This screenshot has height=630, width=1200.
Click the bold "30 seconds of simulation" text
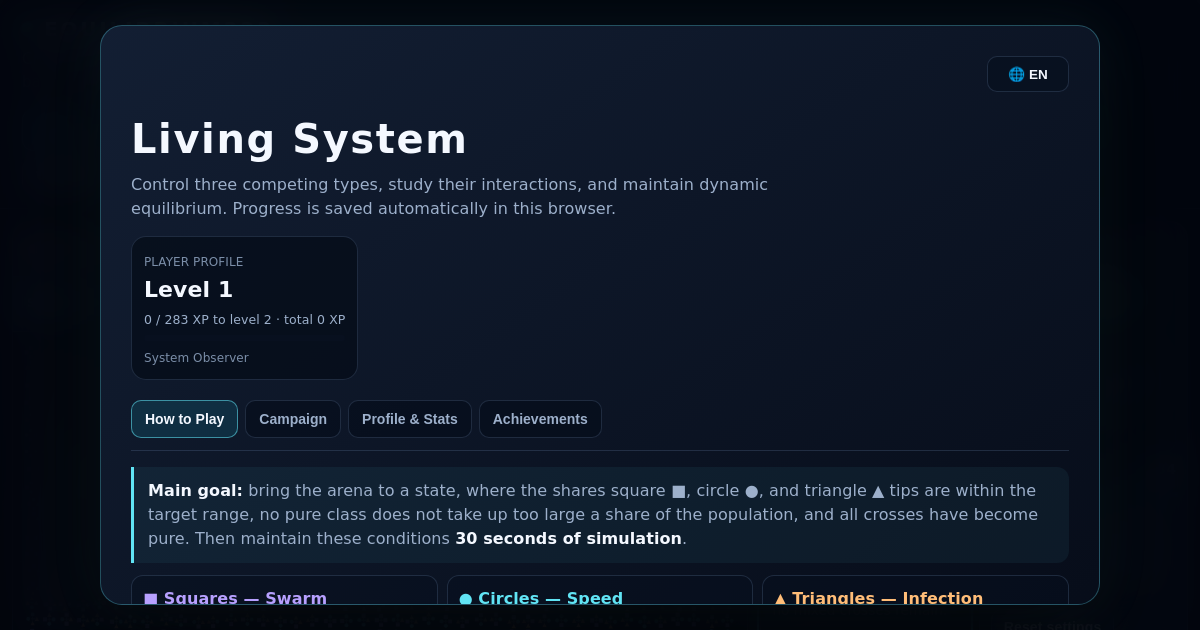pos(568,539)
